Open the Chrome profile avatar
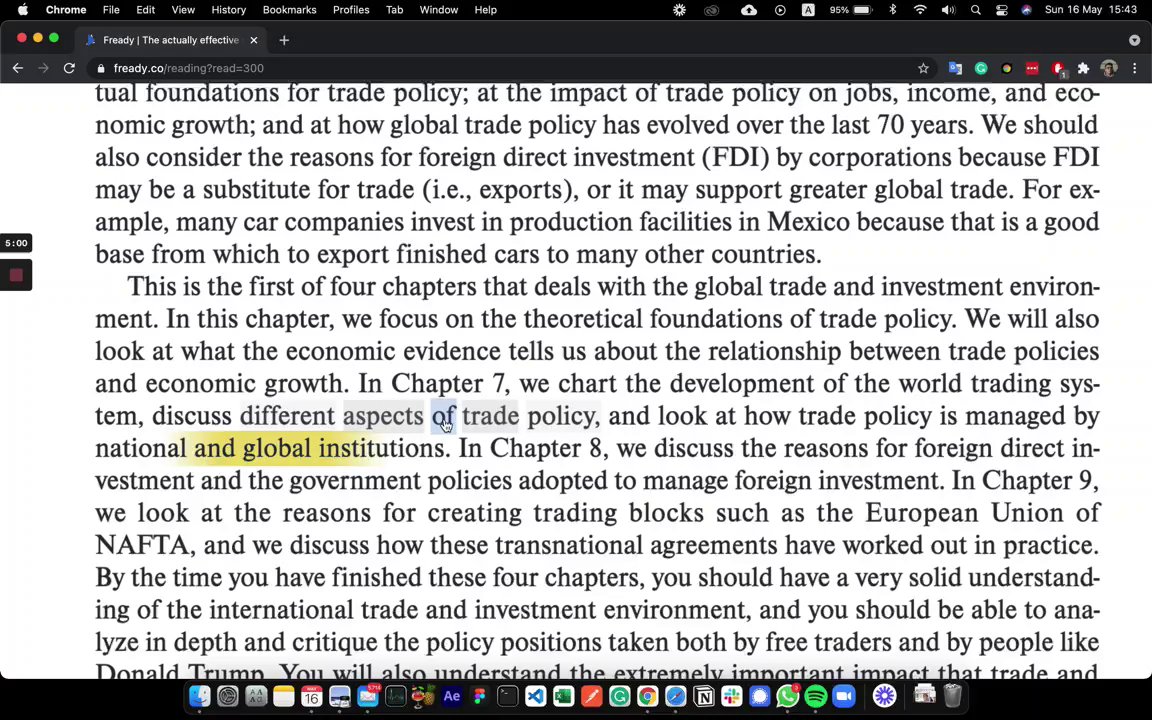This screenshot has height=720, width=1152. coord(1109,68)
